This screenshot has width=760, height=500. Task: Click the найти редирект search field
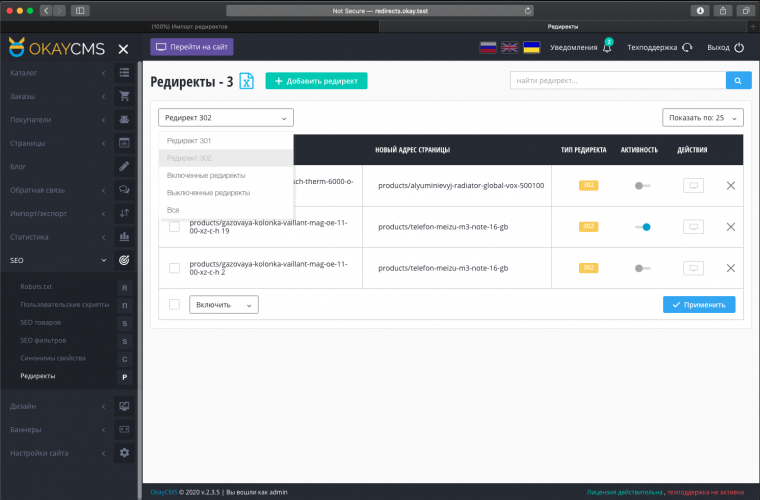[617, 81]
